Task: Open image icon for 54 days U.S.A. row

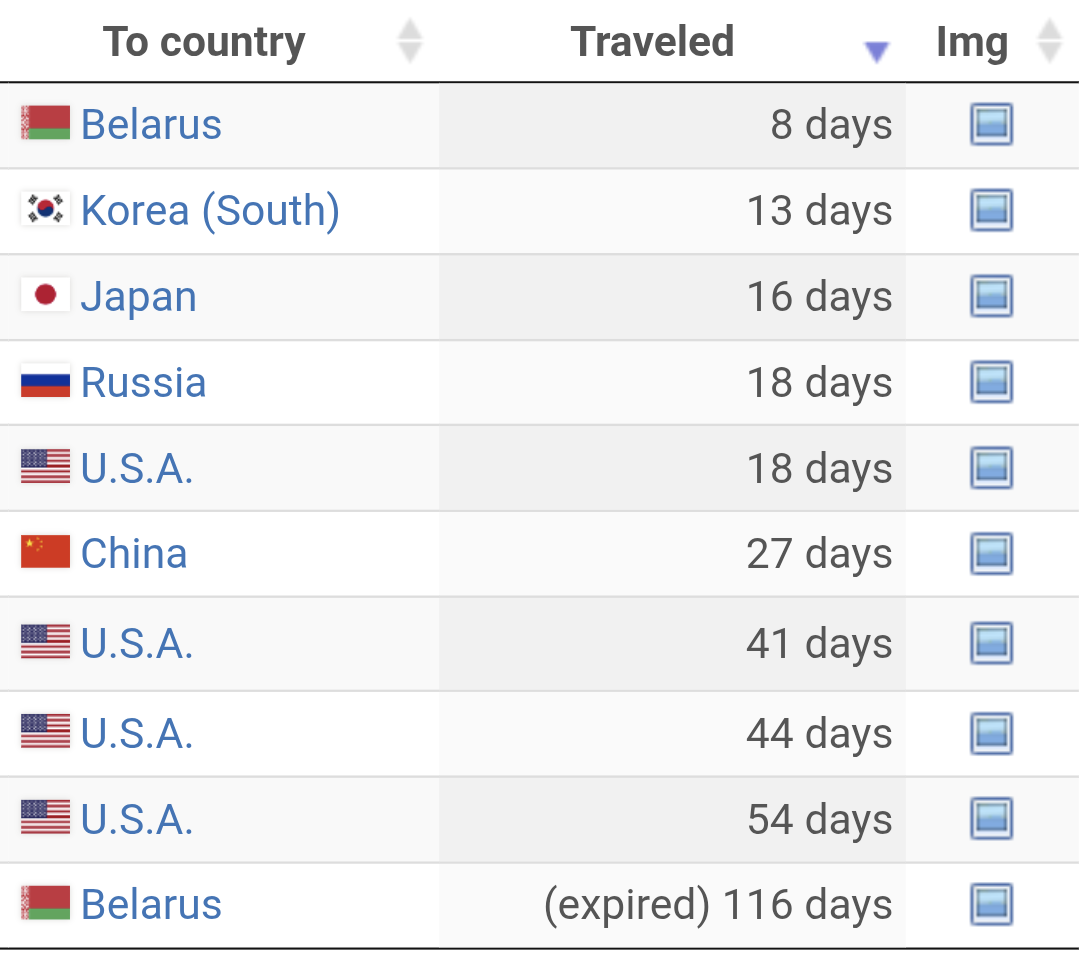Action: (991, 820)
